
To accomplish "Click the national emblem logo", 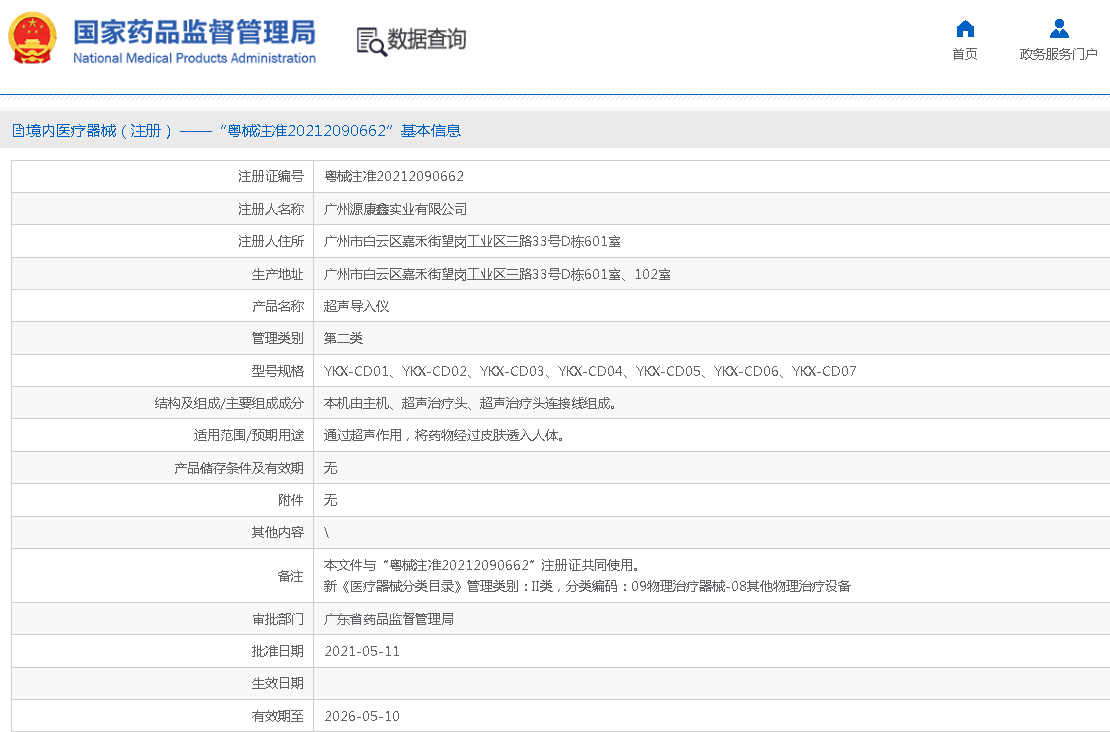I will [33, 39].
